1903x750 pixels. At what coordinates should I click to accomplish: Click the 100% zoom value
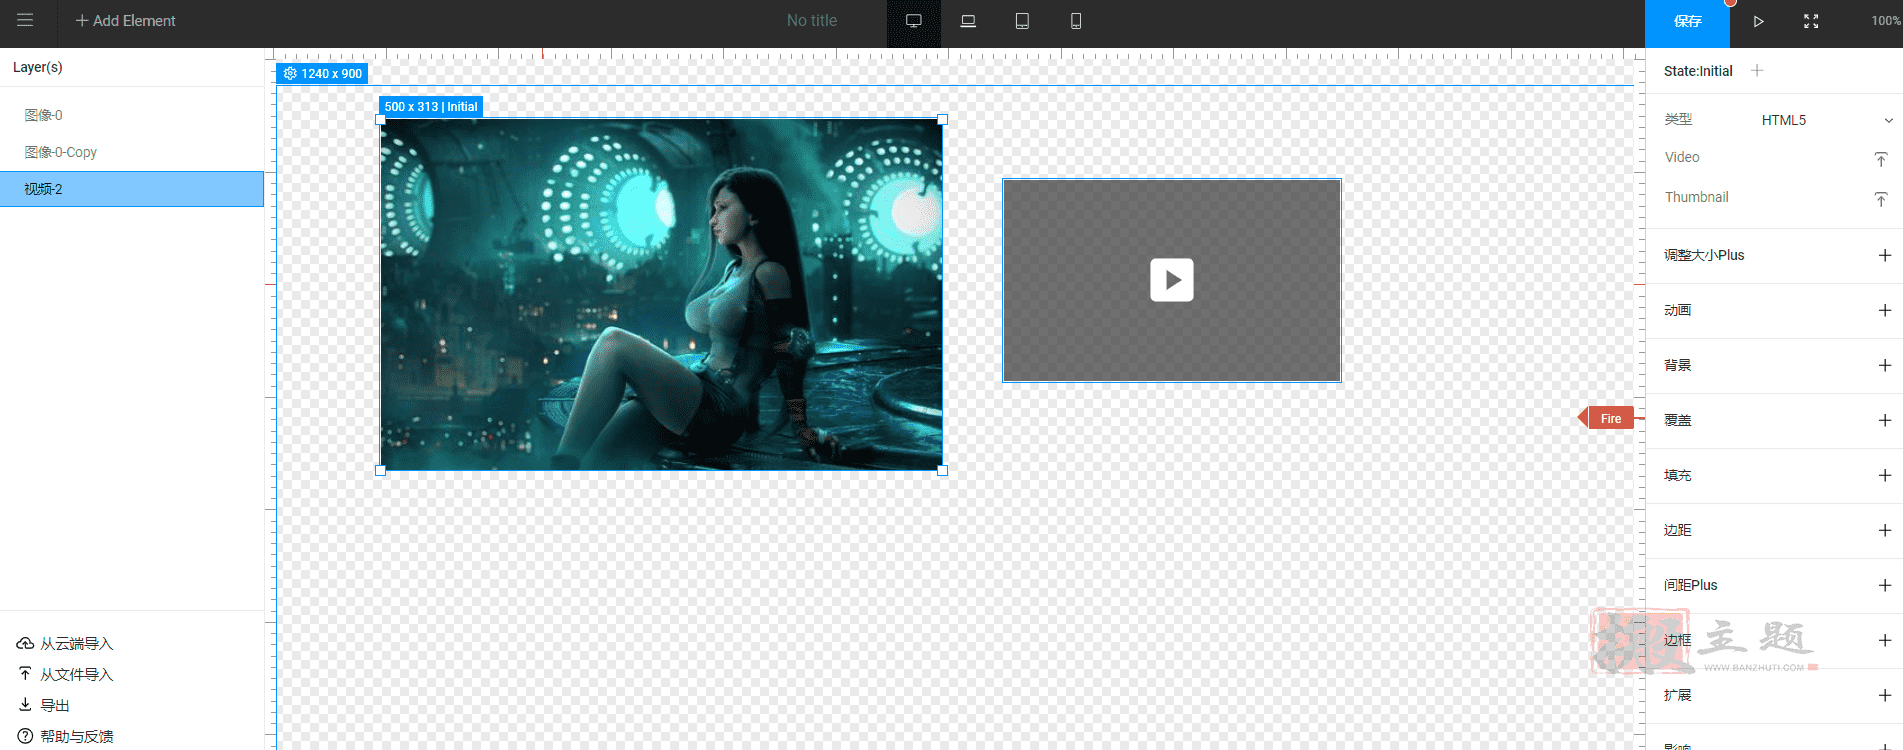pos(1886,21)
